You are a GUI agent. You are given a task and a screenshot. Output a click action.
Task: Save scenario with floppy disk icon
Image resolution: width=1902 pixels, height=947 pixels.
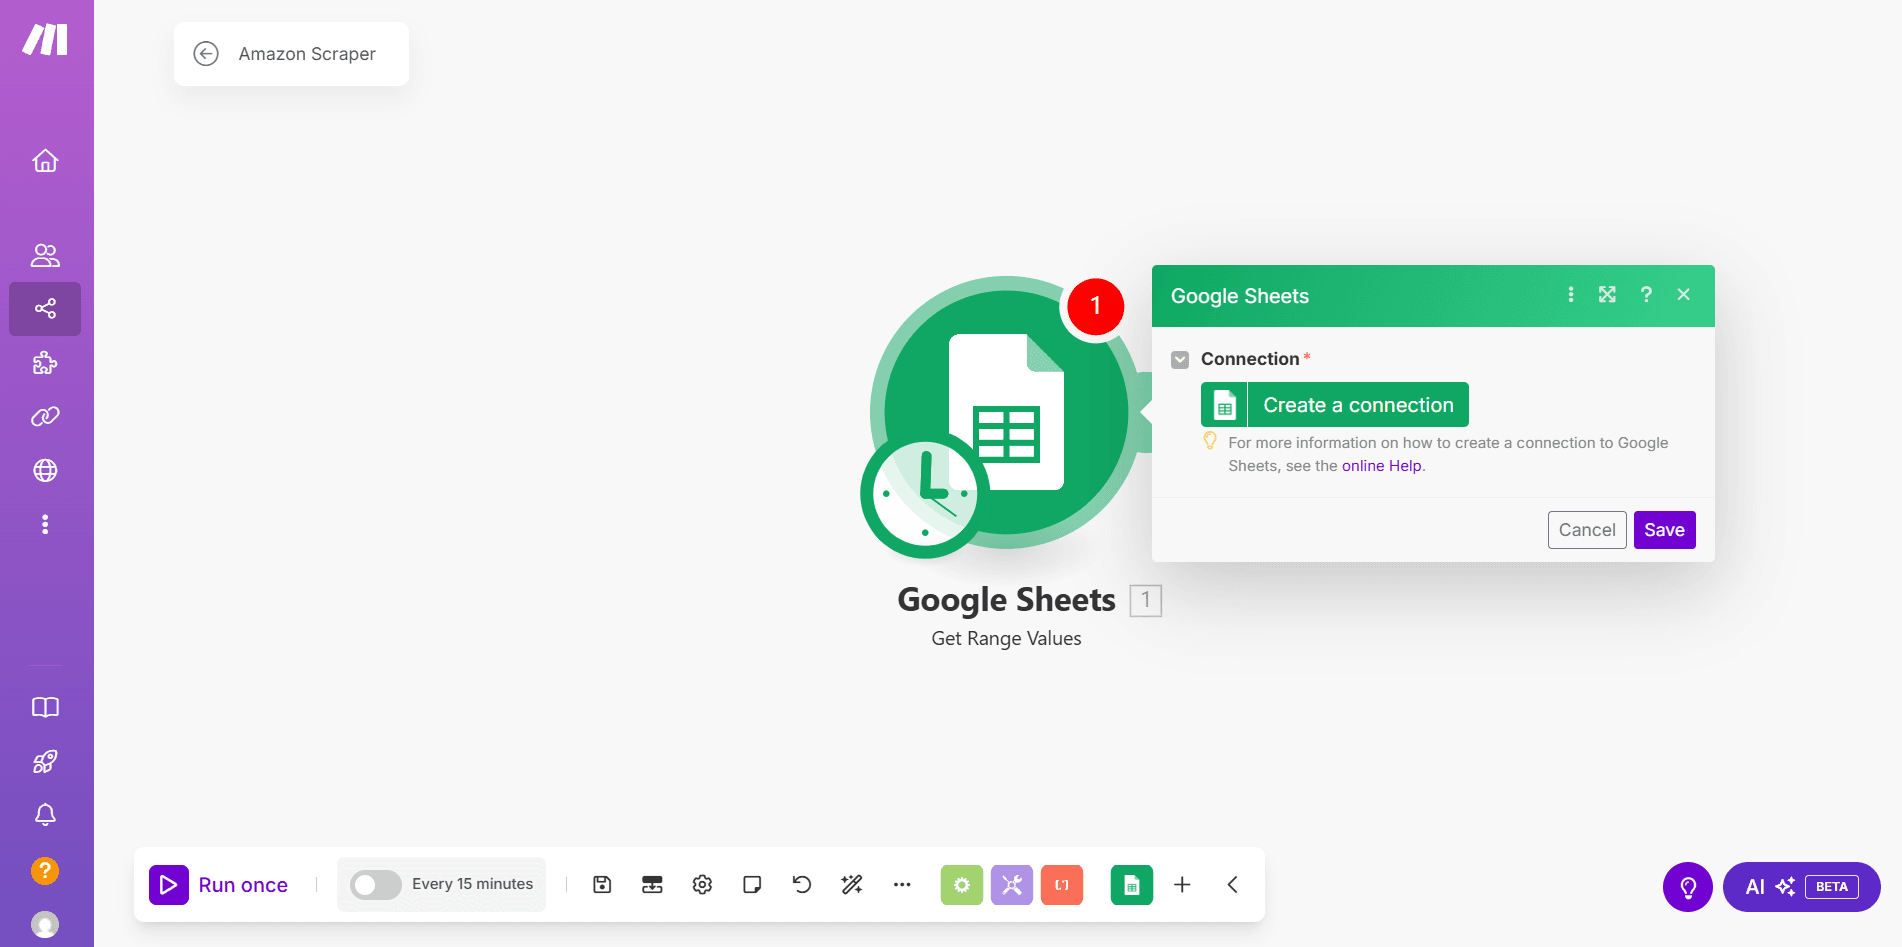pos(602,884)
